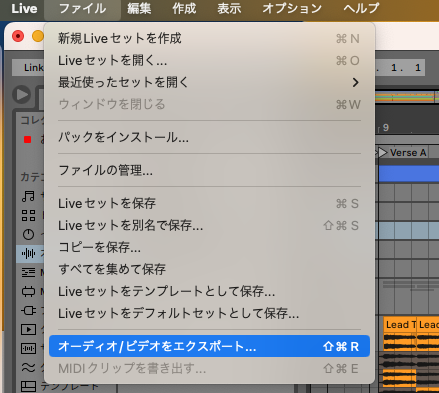Click the Sounds music-note browser icon

[x=28, y=196]
